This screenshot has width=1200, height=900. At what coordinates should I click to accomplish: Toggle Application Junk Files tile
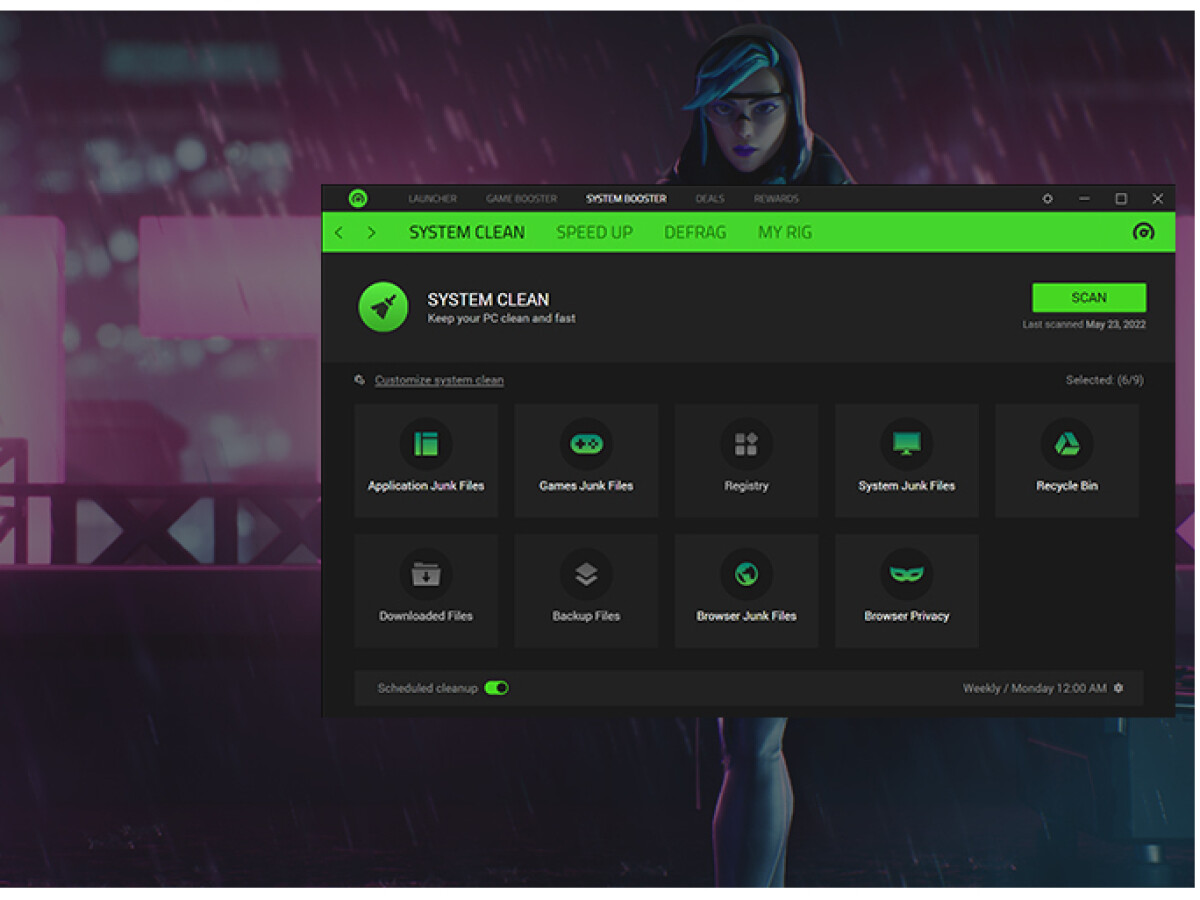[x=426, y=460]
